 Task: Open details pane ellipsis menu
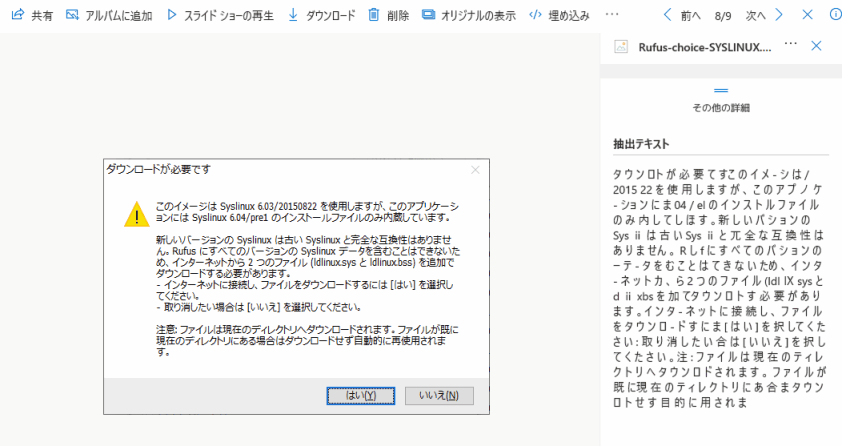(x=790, y=43)
